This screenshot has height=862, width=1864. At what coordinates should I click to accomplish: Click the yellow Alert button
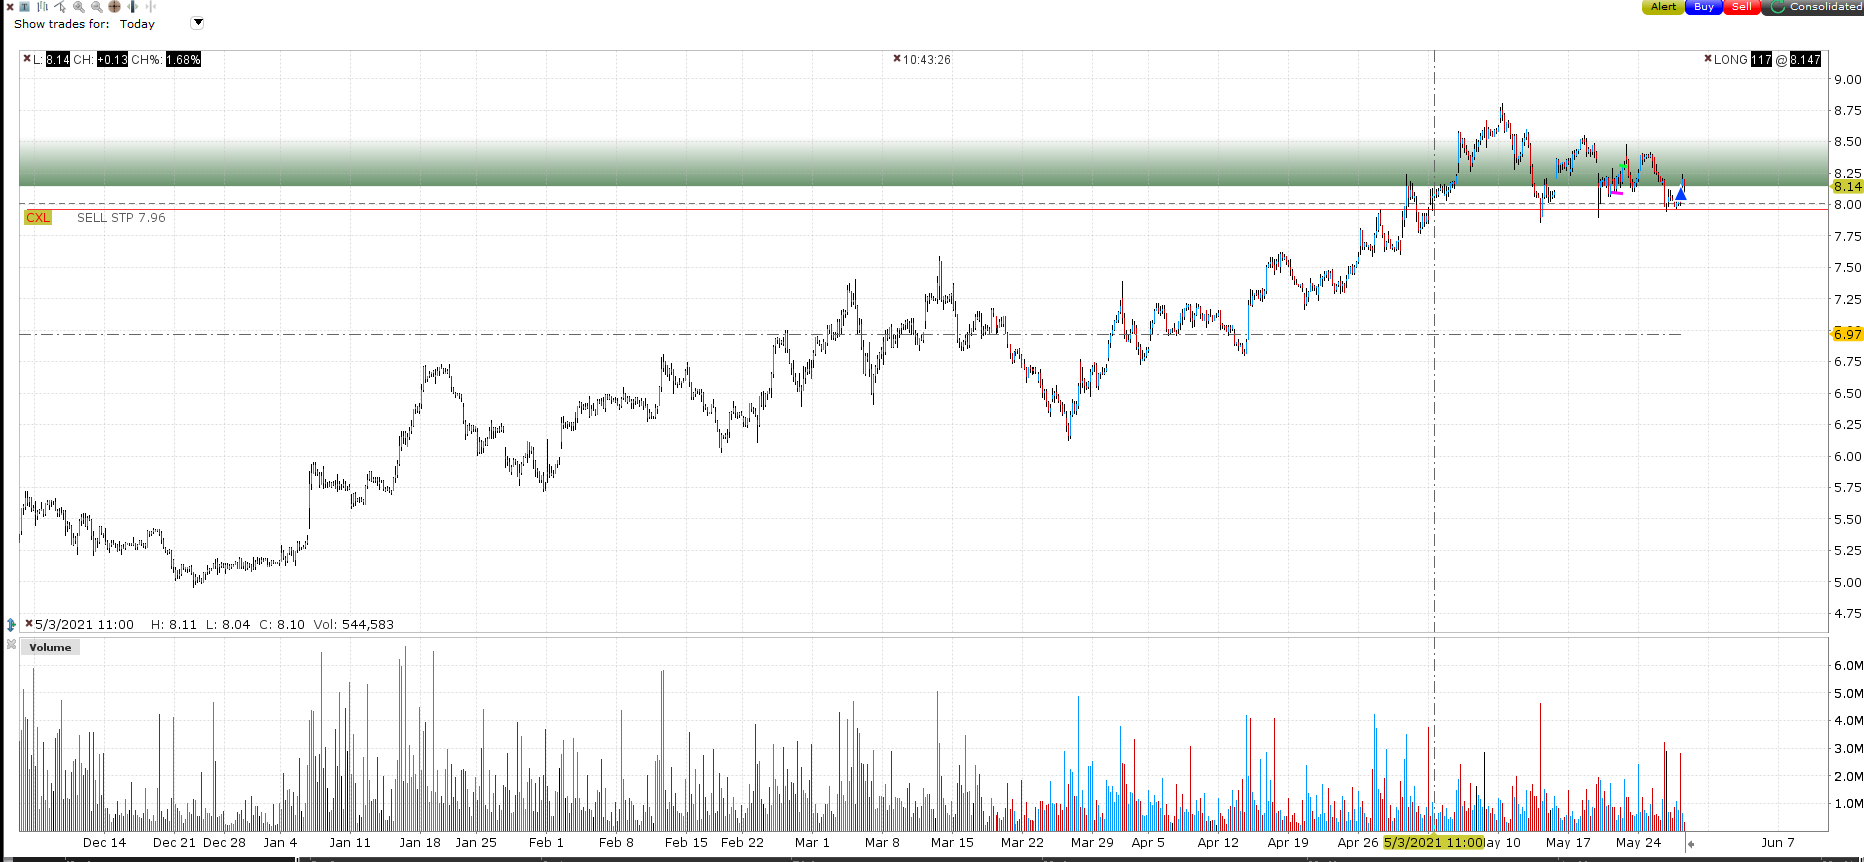1663,7
